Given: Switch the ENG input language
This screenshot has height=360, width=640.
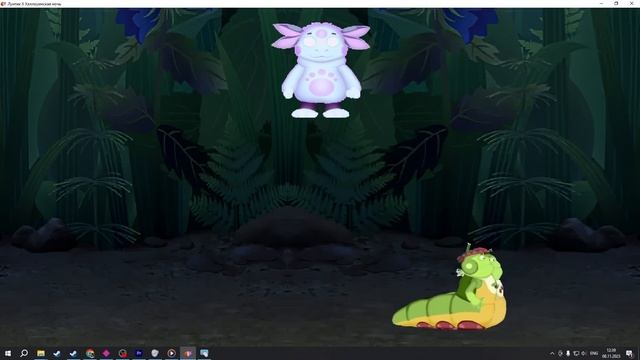Looking at the screenshot, I should pyautogui.click(x=594, y=353).
